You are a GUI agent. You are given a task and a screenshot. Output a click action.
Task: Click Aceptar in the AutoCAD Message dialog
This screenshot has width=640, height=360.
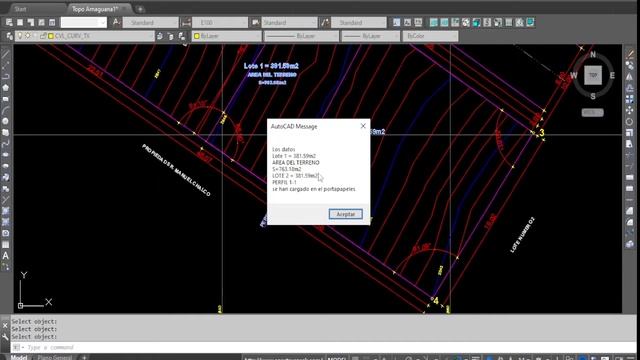click(345, 214)
